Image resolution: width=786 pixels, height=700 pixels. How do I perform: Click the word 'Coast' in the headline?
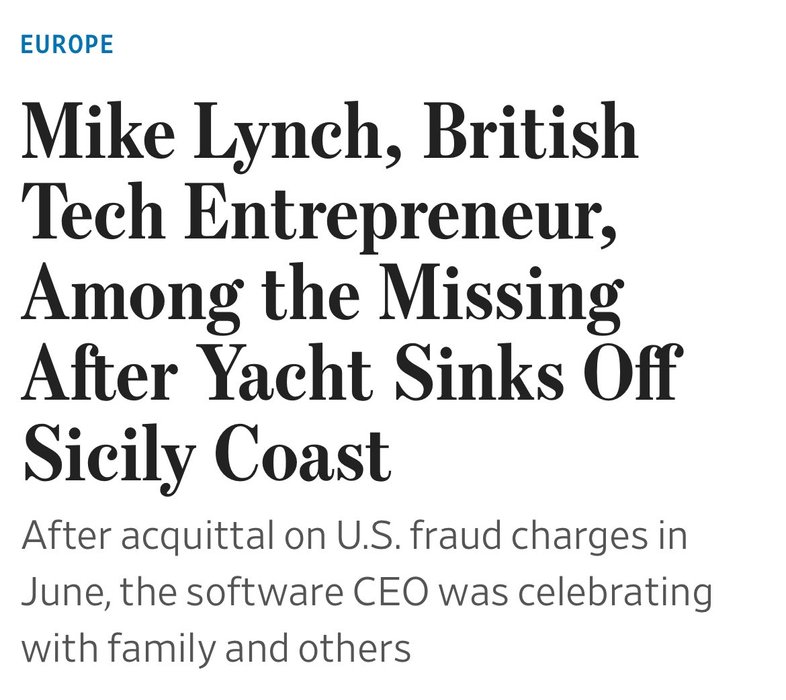tap(304, 454)
